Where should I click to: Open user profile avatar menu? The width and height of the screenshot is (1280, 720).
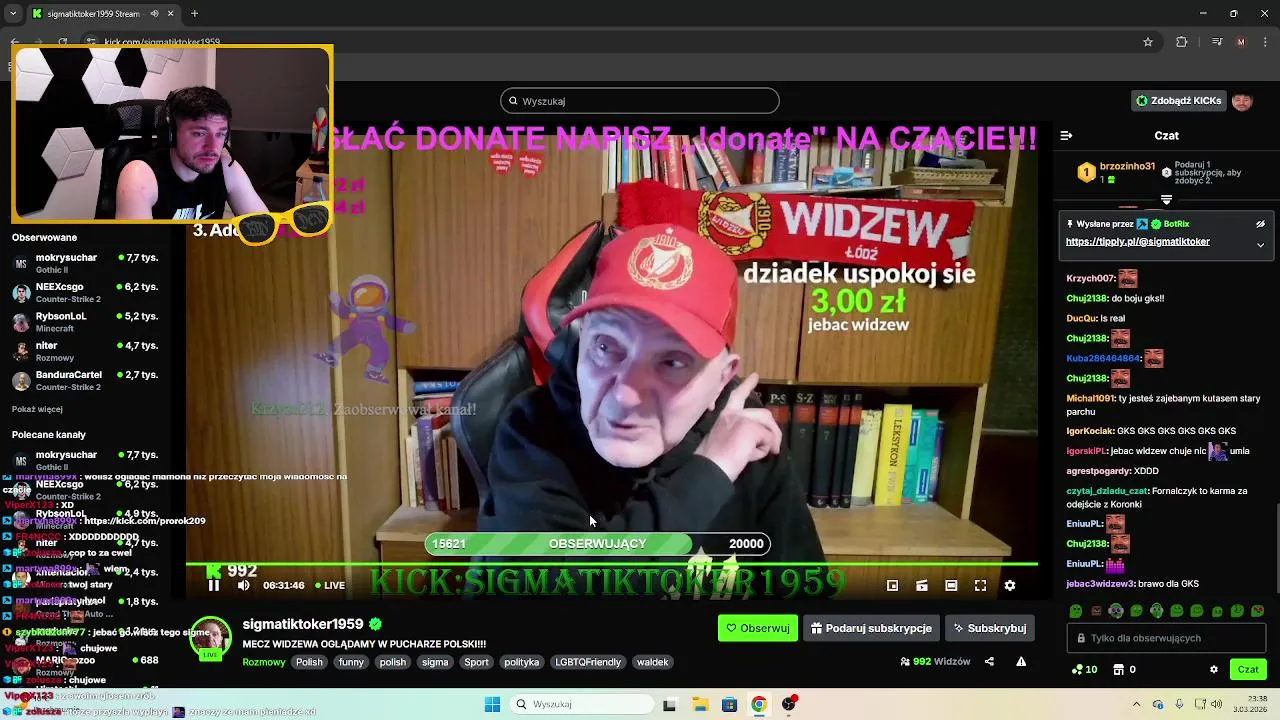(x=1242, y=101)
